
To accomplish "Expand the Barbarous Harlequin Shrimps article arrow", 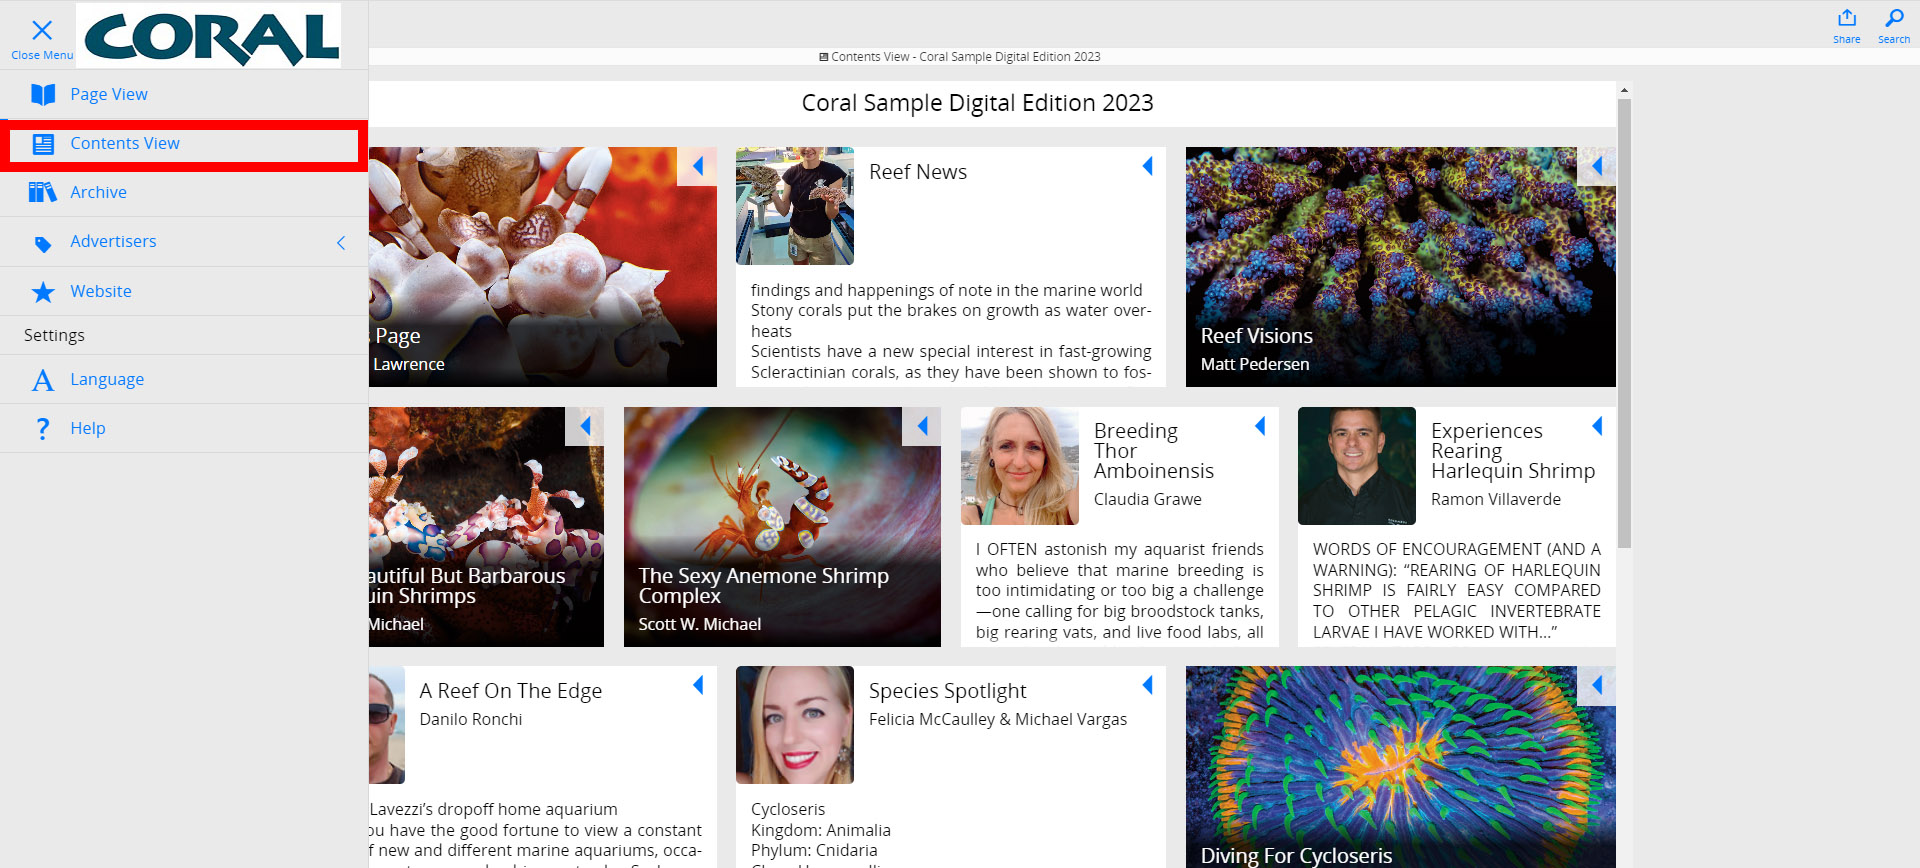I will pyautogui.click(x=585, y=426).
